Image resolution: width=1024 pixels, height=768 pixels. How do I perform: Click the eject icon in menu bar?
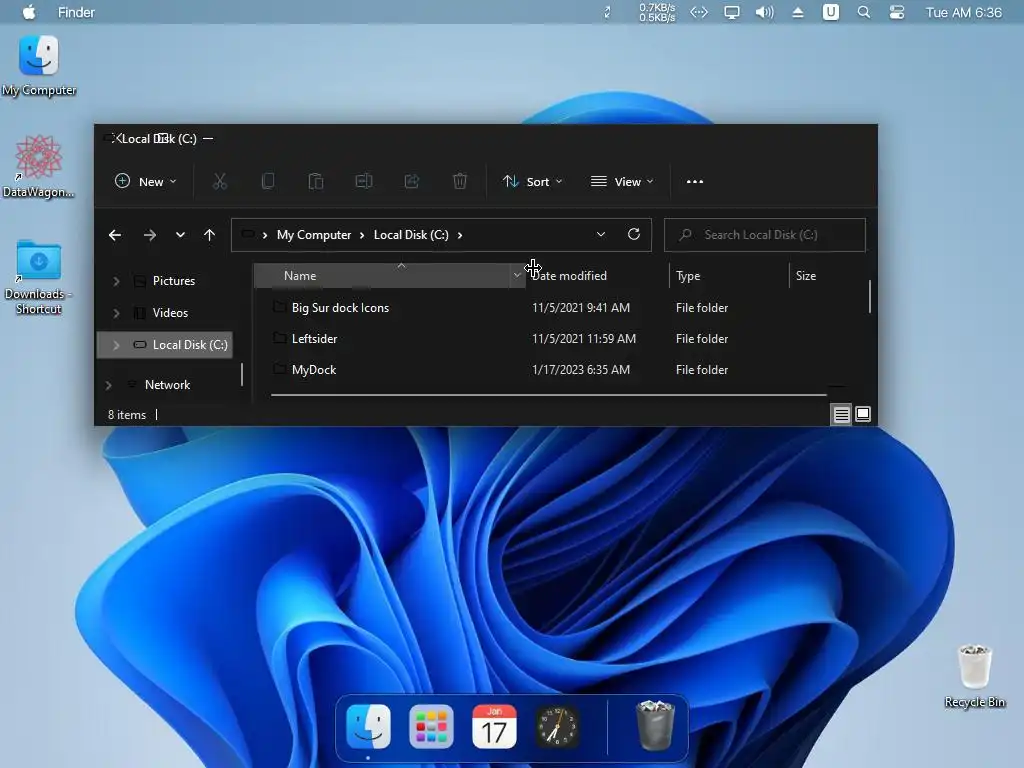point(797,12)
